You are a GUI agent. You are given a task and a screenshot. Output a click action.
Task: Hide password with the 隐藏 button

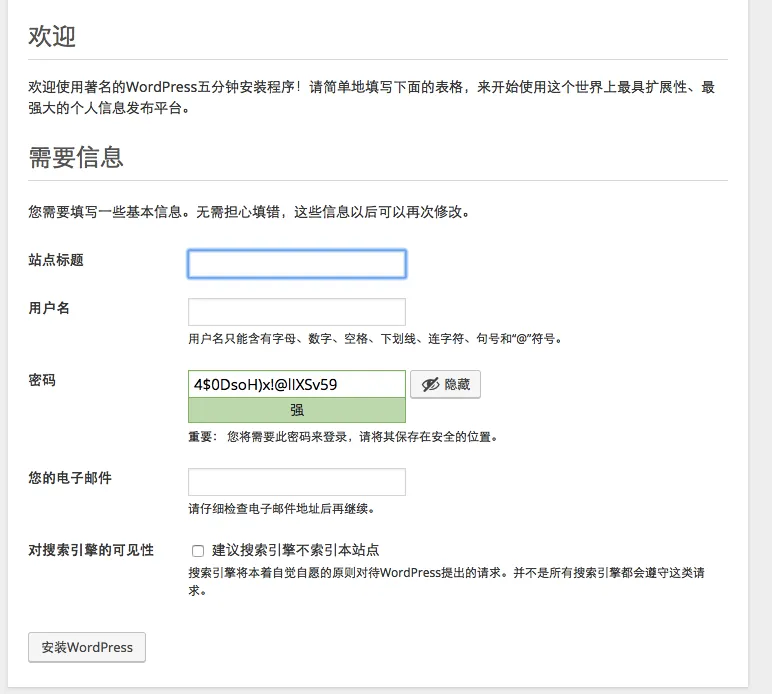click(x=445, y=384)
